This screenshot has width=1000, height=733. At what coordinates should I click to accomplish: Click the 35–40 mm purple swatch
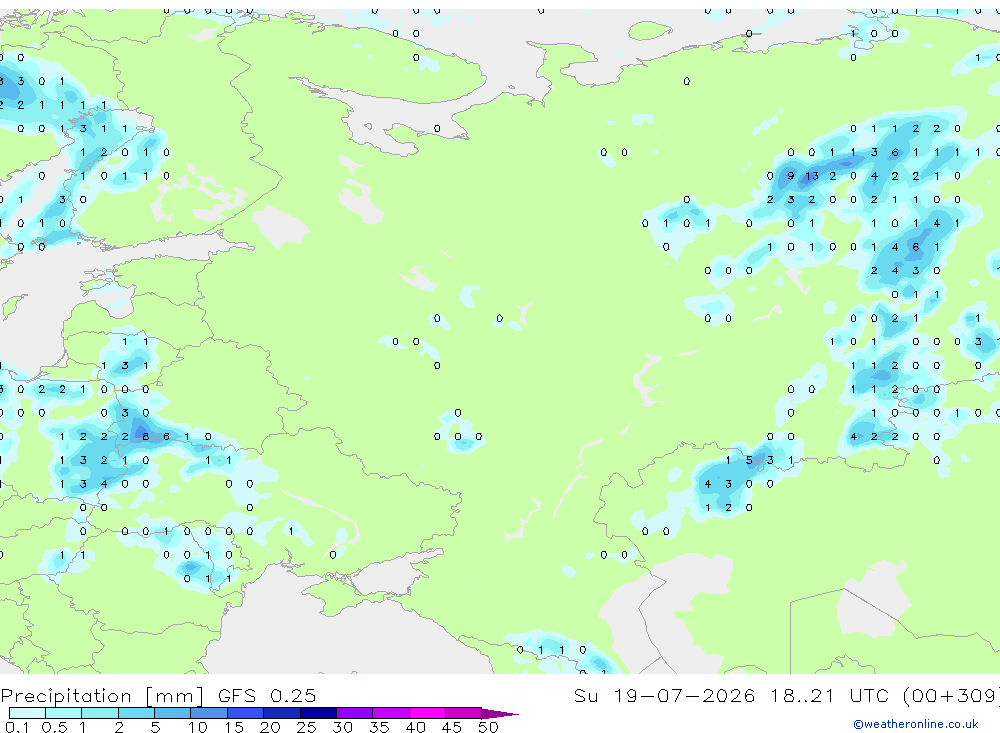tap(390, 713)
